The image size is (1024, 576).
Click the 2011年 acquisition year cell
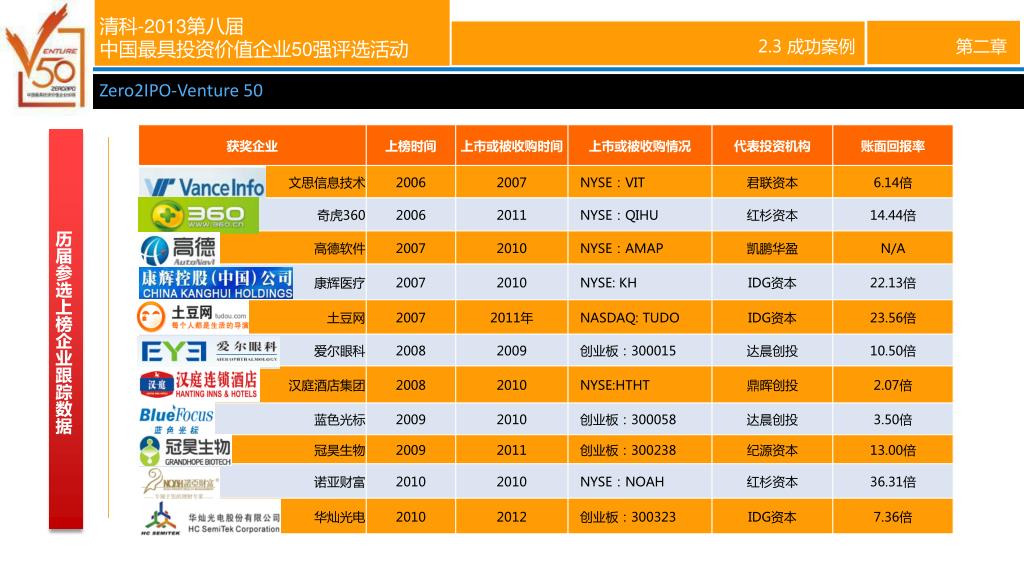tap(511, 318)
